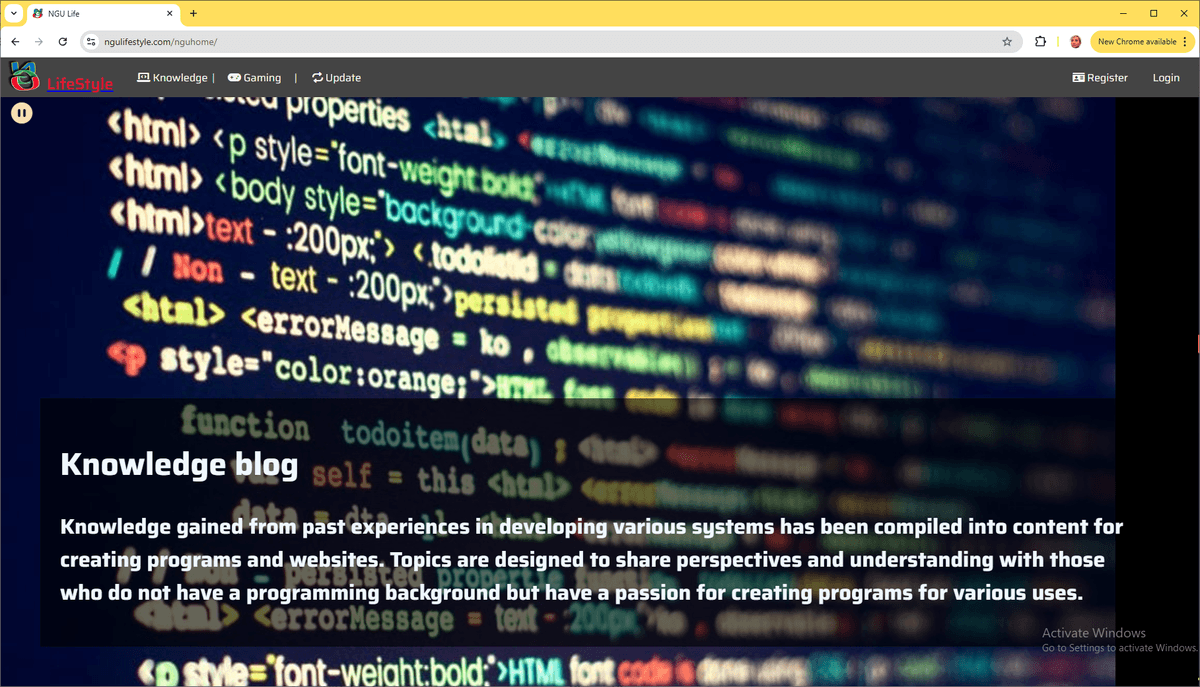
Task: Open the Knowledge menu
Action: [x=172, y=77]
